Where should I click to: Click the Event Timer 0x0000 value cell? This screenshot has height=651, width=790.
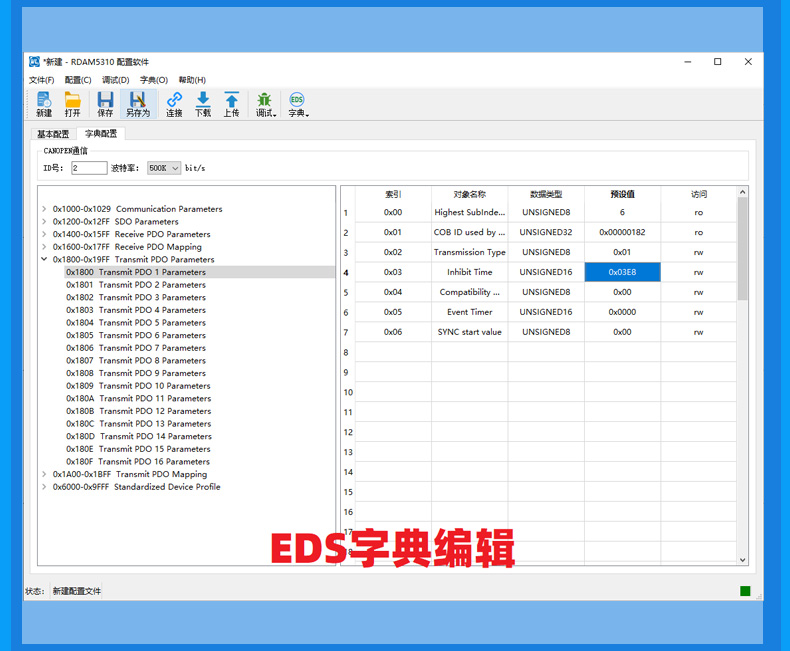tap(622, 312)
